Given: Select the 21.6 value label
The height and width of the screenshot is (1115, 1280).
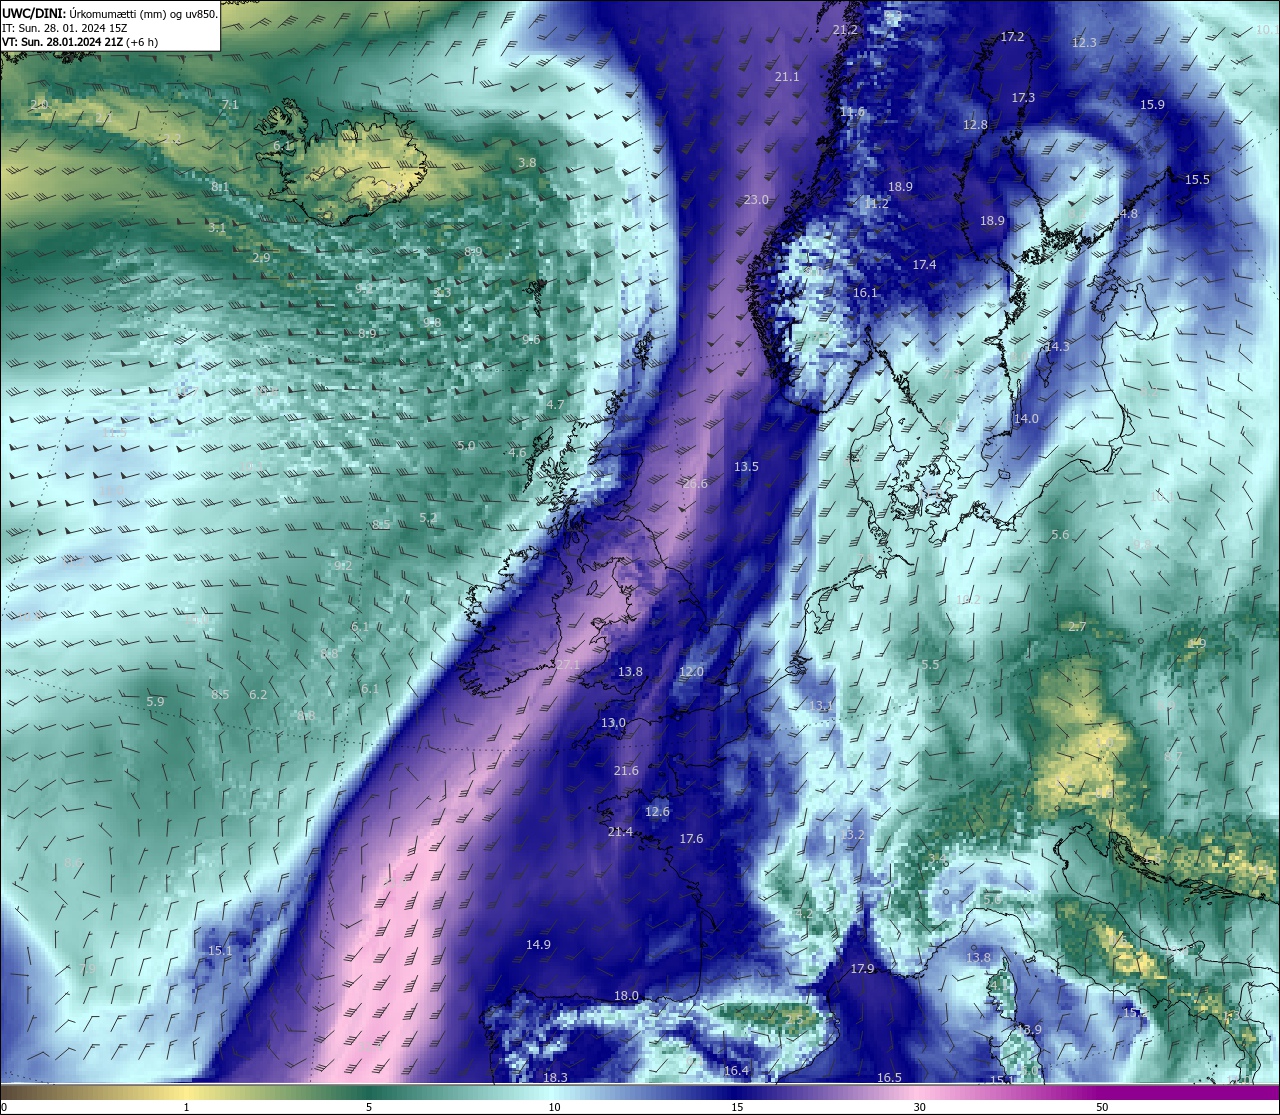Looking at the screenshot, I should 626,771.
